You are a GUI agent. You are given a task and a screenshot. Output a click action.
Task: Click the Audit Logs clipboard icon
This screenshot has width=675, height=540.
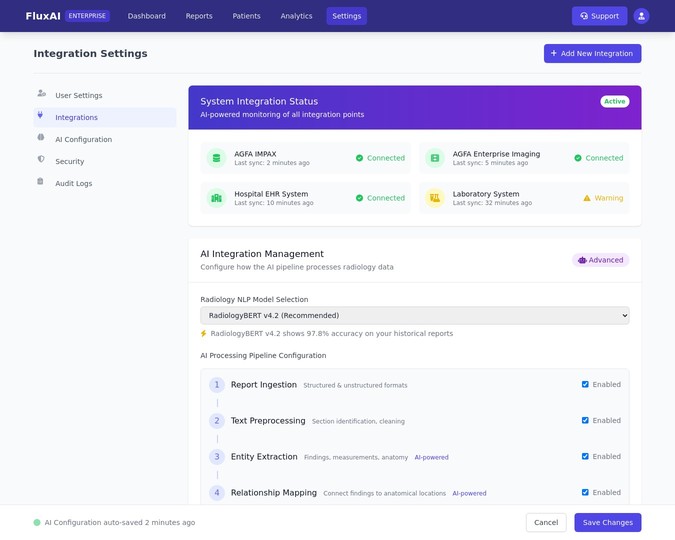(40, 181)
